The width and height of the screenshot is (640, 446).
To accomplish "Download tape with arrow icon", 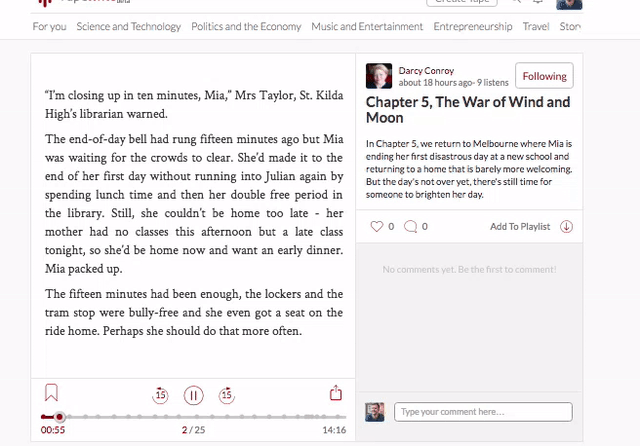I will [x=567, y=226].
